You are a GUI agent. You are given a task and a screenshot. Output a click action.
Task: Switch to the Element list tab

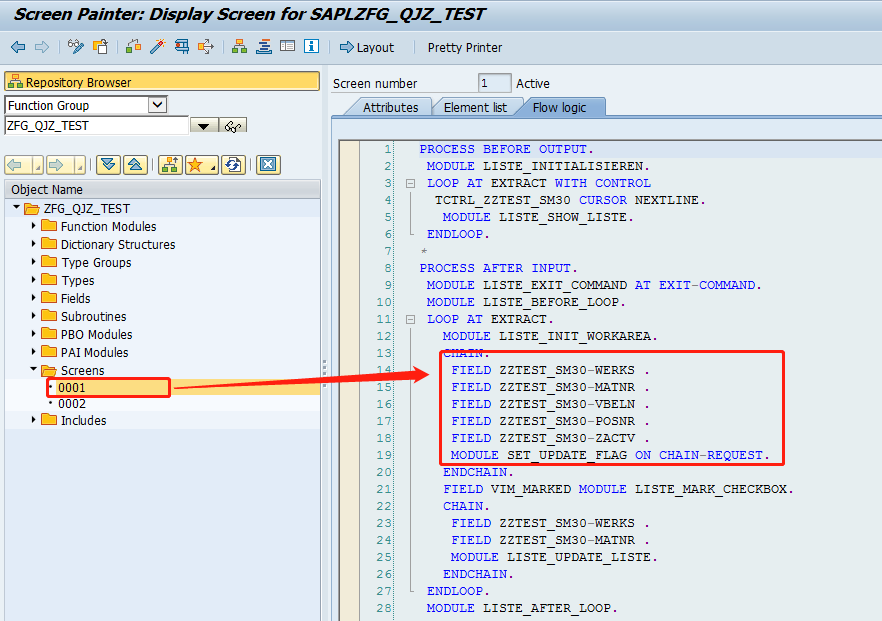point(475,107)
